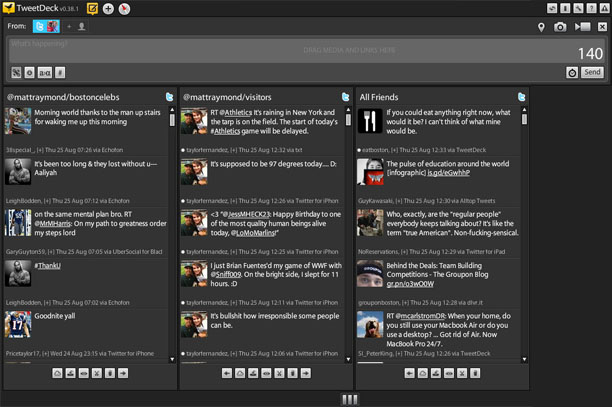The image size is (612, 407).
Task: Click the GuyKawasaki avatar thumbnail
Action: 370,172
